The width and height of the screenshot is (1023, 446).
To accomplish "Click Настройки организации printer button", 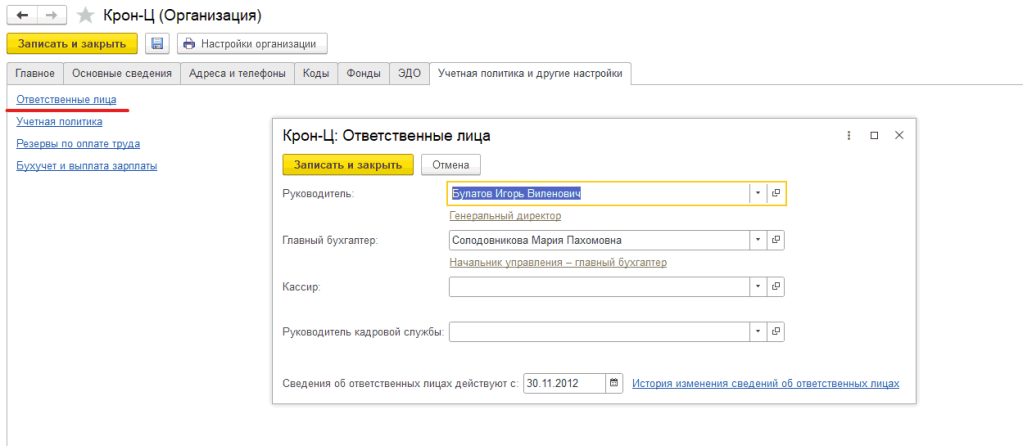I will coord(252,43).
